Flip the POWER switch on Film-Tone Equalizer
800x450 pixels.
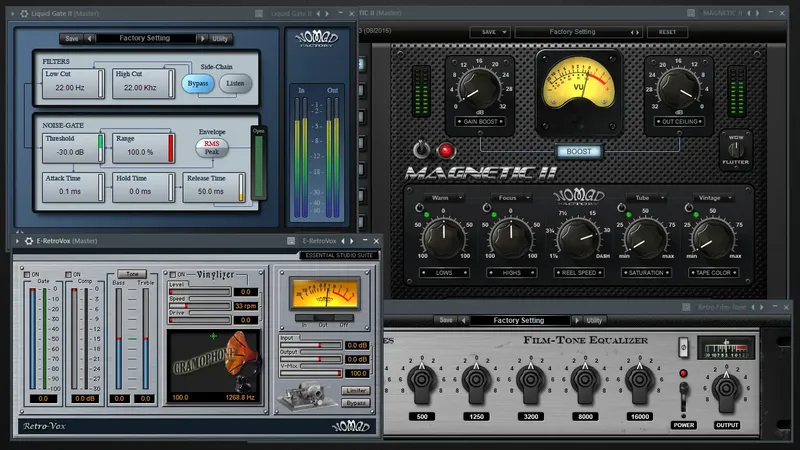point(683,396)
